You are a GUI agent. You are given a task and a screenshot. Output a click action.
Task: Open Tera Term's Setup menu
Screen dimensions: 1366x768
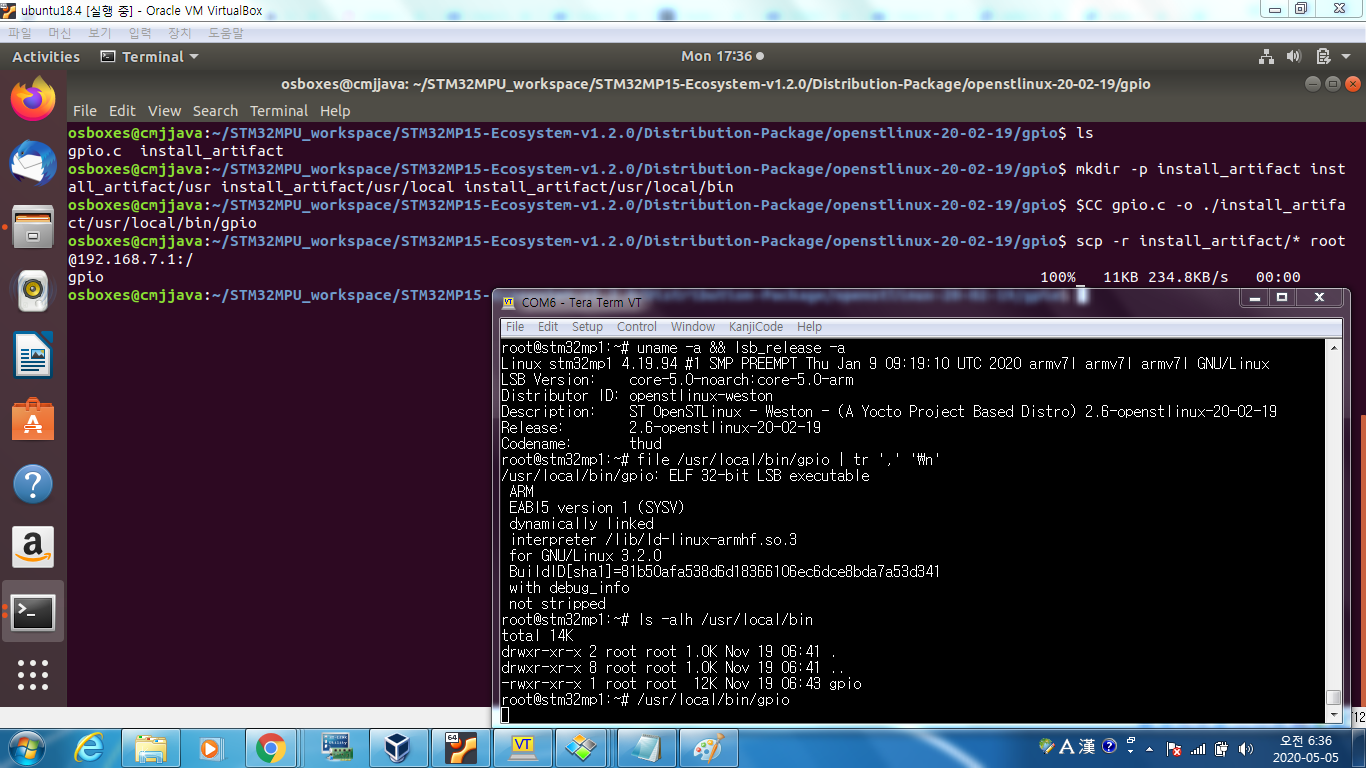coord(587,327)
